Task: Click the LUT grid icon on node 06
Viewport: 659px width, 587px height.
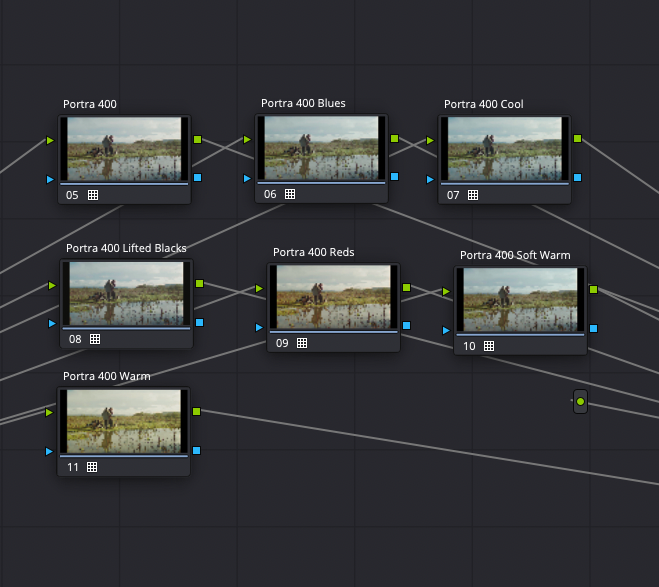Action: pos(291,194)
